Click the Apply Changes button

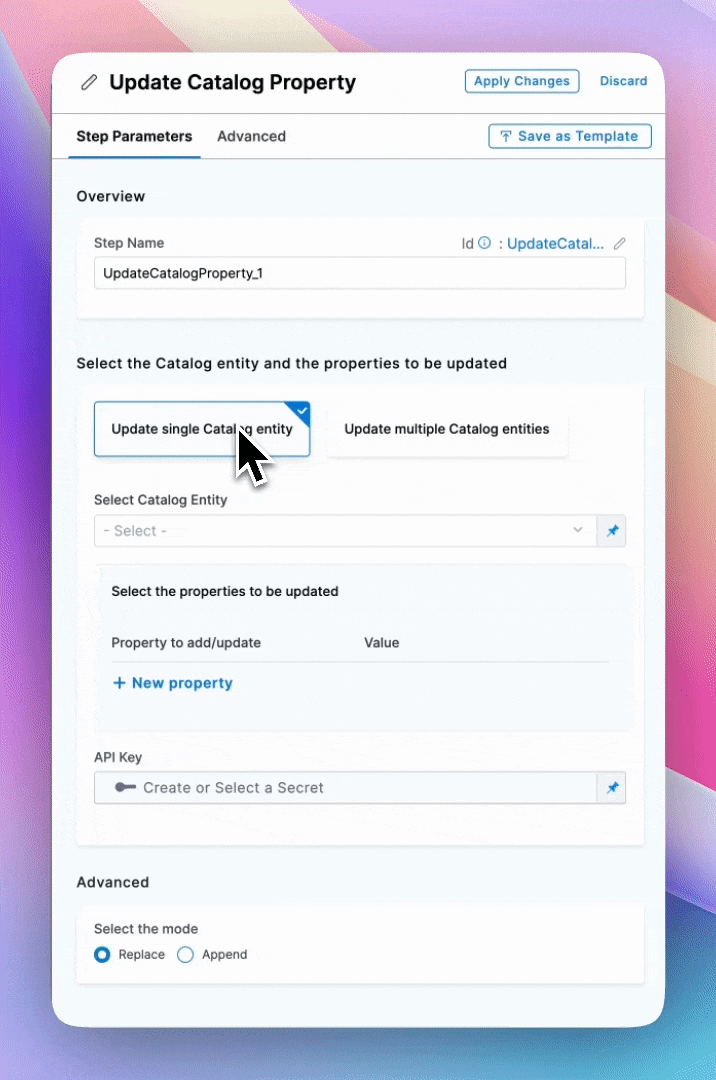pos(521,81)
